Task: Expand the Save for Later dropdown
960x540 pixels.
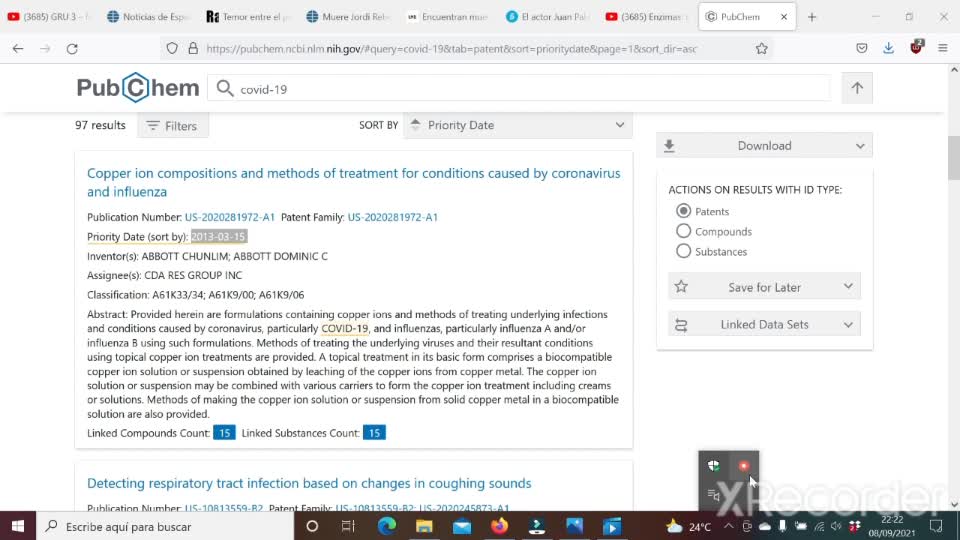Action: pyautogui.click(x=764, y=287)
